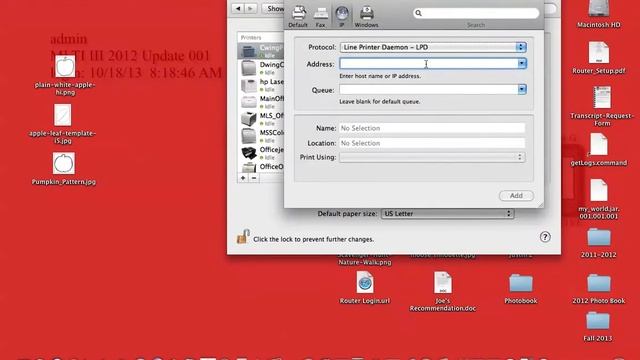The width and height of the screenshot is (640, 360).
Task: Open the Protocol dropdown
Action: (x=433, y=47)
